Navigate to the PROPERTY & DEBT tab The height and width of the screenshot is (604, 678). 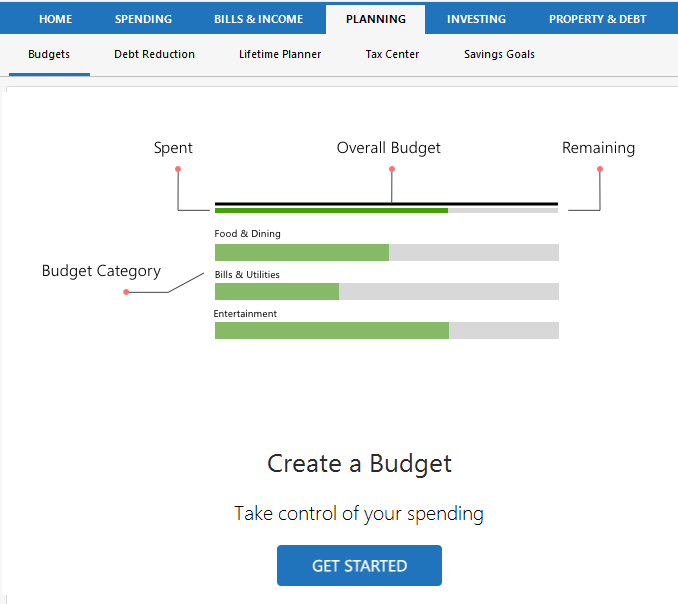597,19
